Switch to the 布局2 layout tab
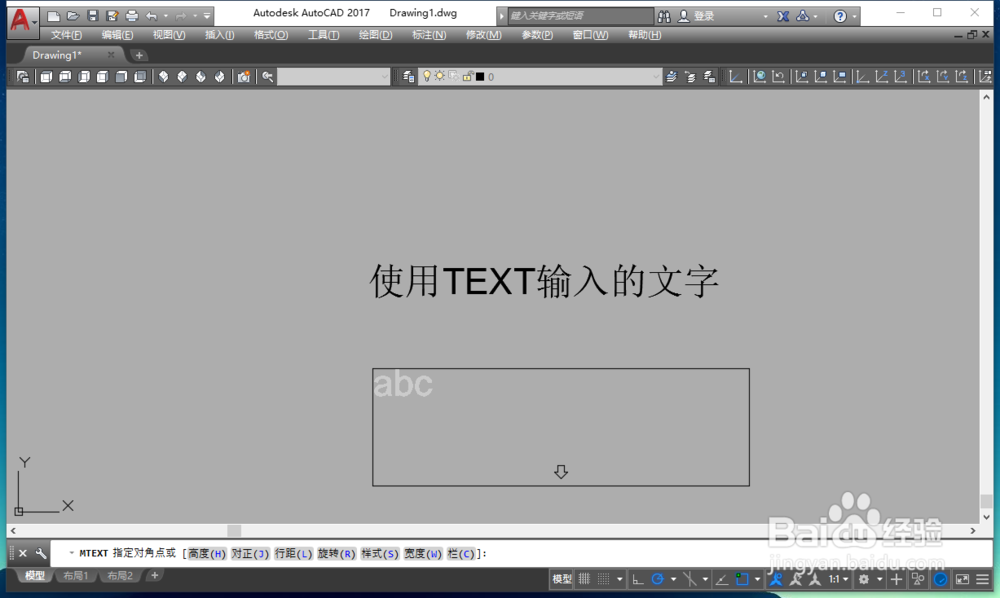Screen dimensions: 1000x598 pos(120,576)
